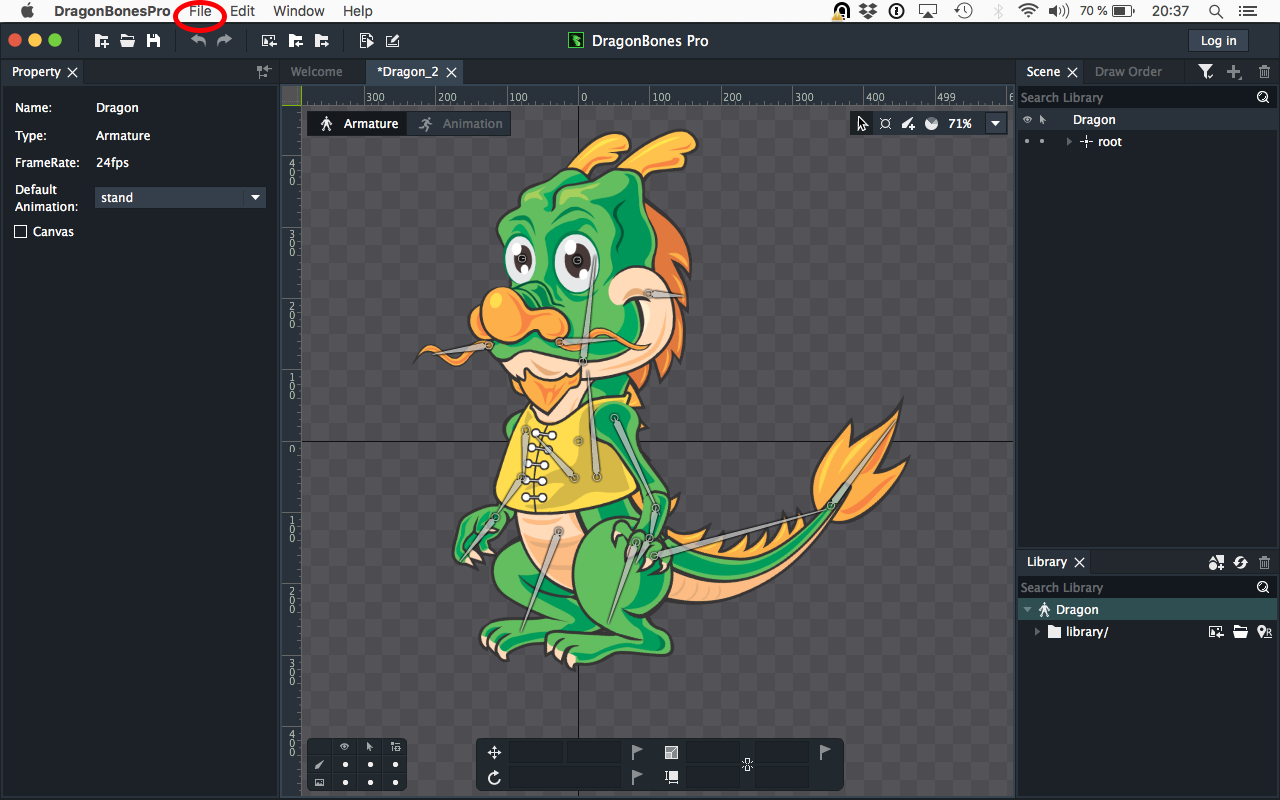Open macOS Spotlight search
1280x800 pixels.
point(1215,11)
